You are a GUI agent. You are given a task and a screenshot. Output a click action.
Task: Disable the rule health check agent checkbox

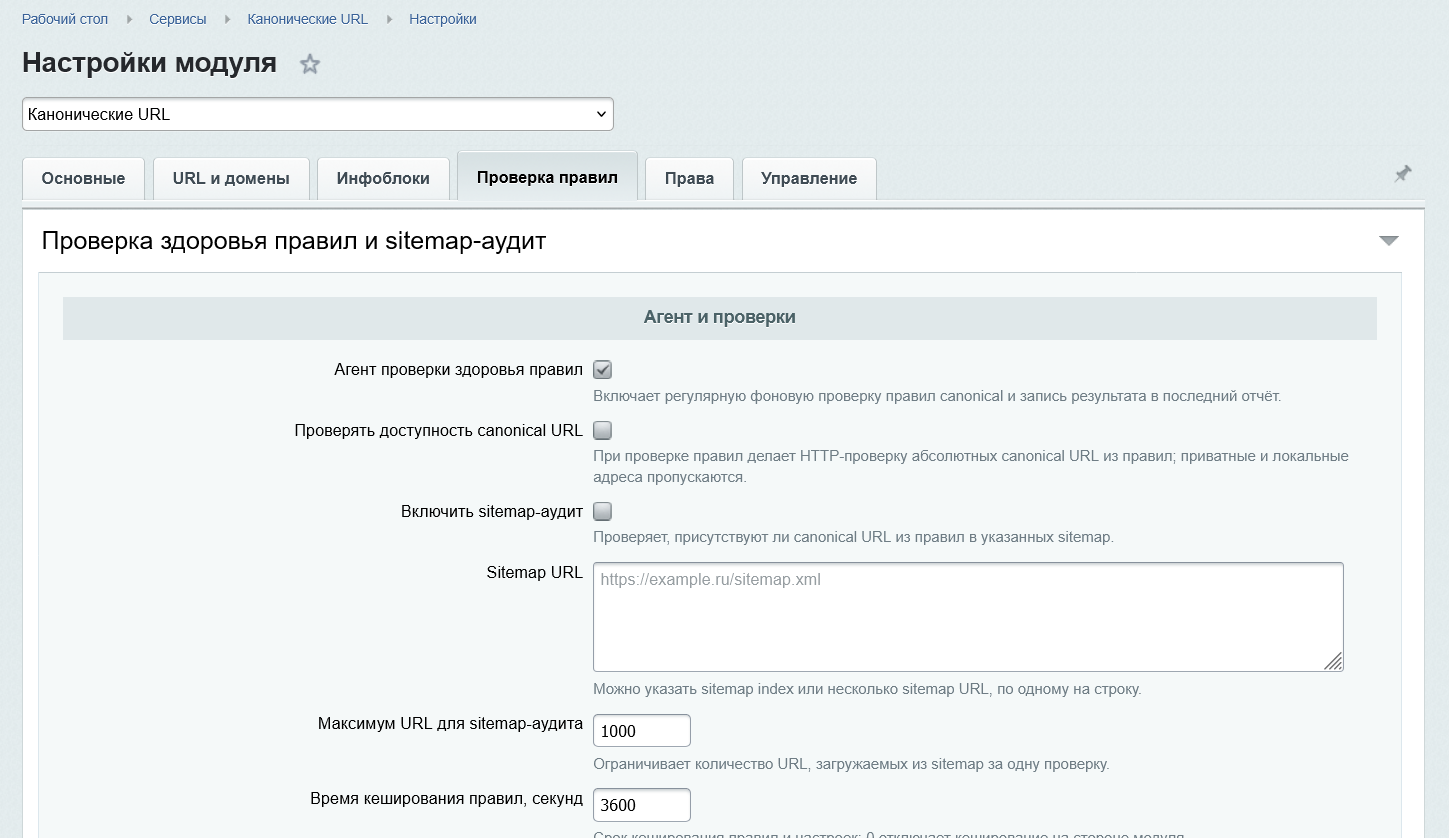click(x=602, y=370)
